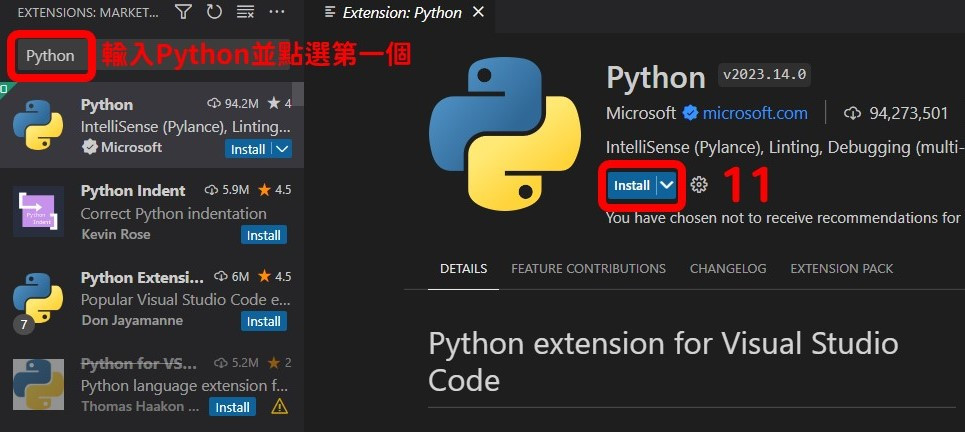Viewport: 965px width, 432px height.
Task: Click version label v2023.14.0
Action: [764, 75]
